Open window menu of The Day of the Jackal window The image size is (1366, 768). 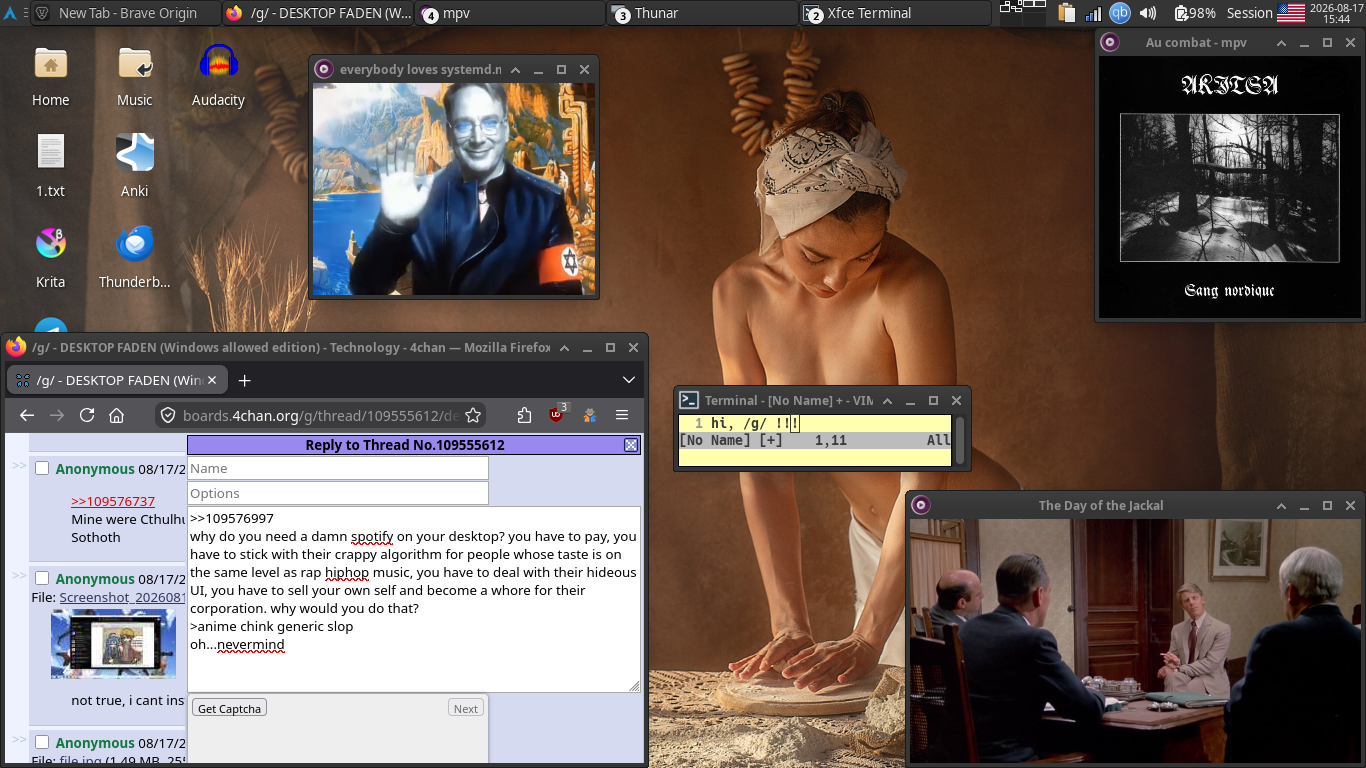[921, 505]
